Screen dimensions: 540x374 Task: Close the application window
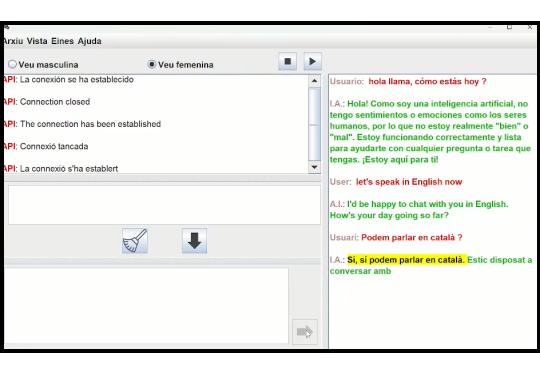(530, 27)
